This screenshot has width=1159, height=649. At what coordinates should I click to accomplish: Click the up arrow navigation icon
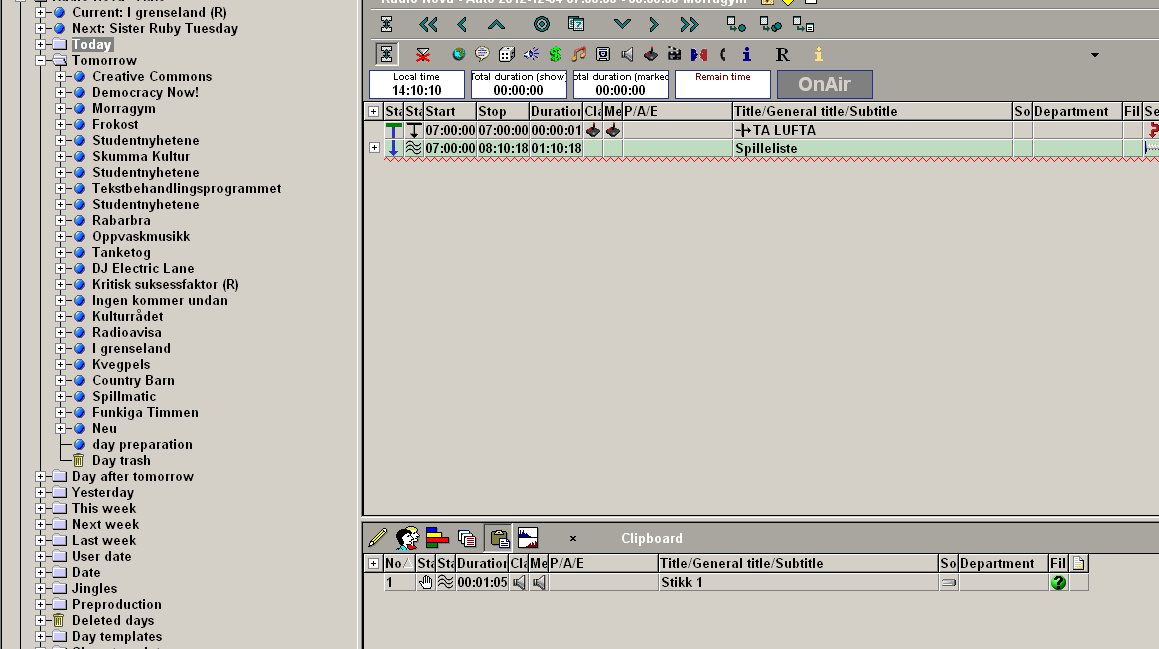pyautogui.click(x=496, y=25)
